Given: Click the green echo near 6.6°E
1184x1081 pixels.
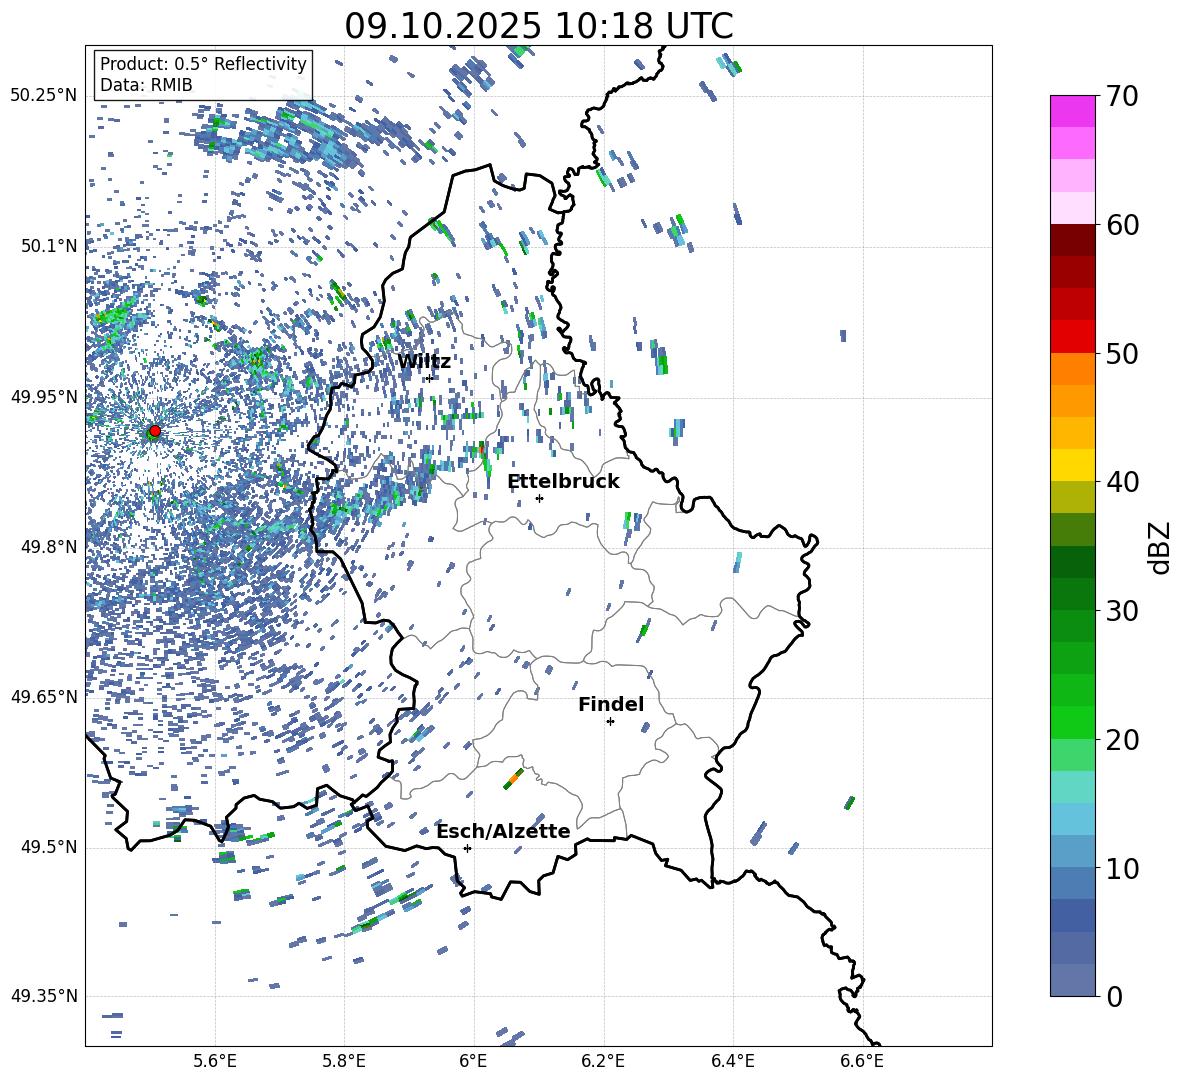Looking at the screenshot, I should pos(850,802).
